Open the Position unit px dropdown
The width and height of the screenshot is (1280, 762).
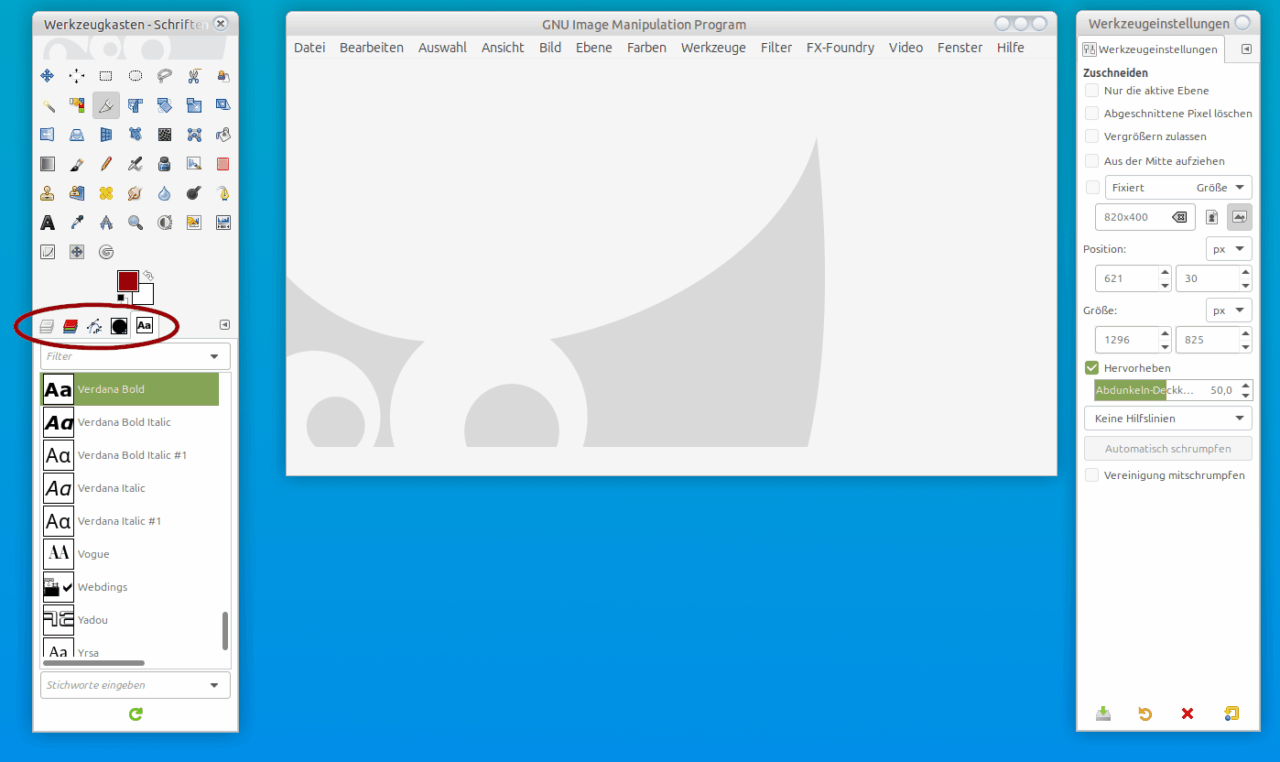(x=1229, y=248)
